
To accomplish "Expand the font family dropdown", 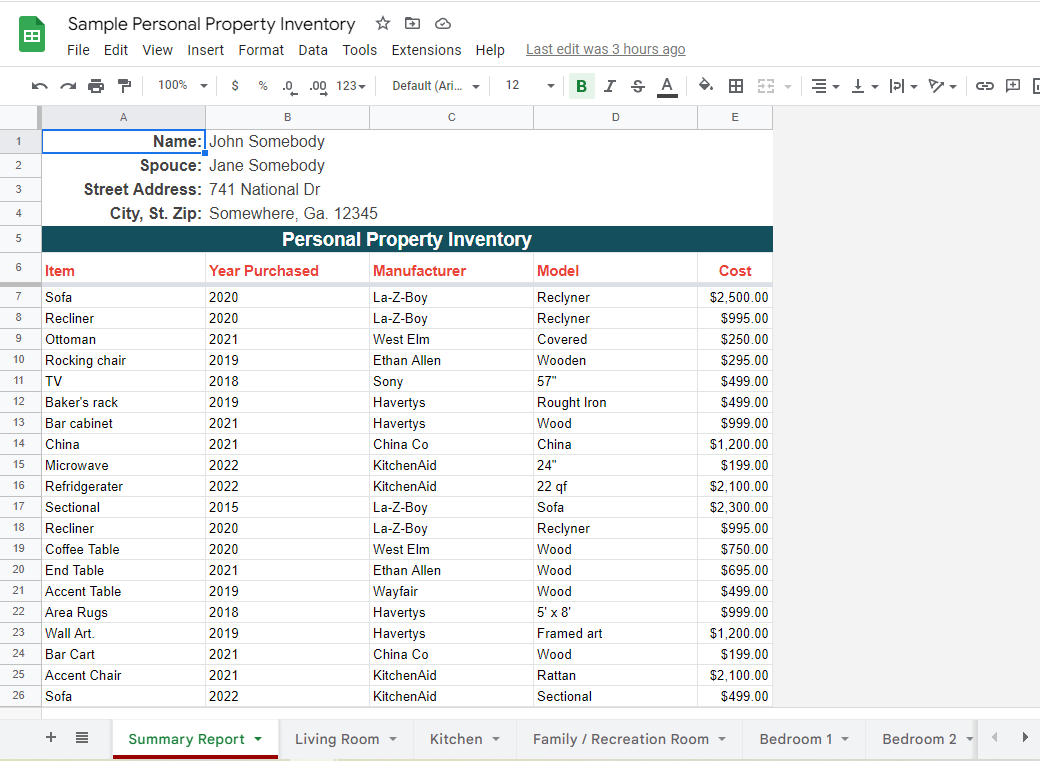I will pos(435,86).
